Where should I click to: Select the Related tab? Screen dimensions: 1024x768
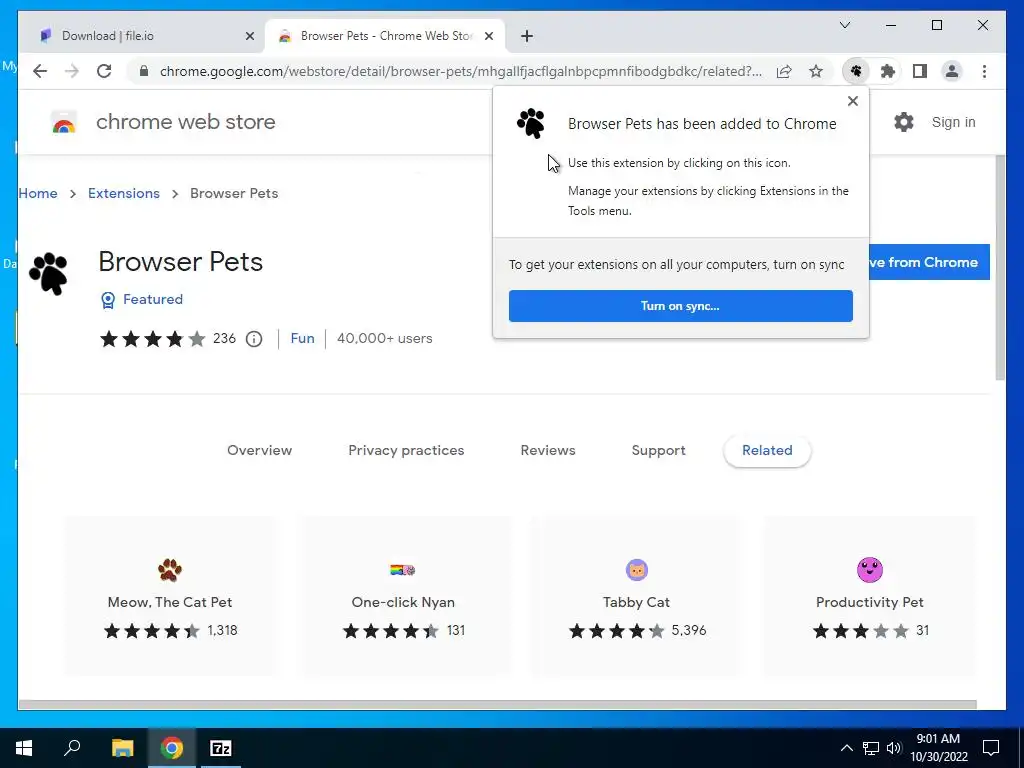coord(767,451)
